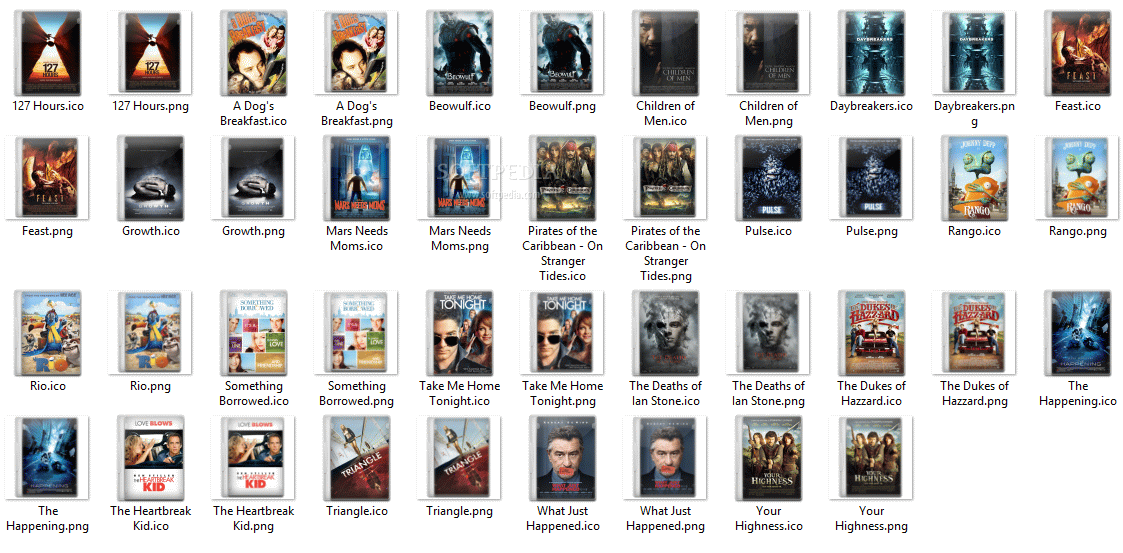
Task: Click The Dukes of Hazzard.ico icon
Action: click(872, 332)
